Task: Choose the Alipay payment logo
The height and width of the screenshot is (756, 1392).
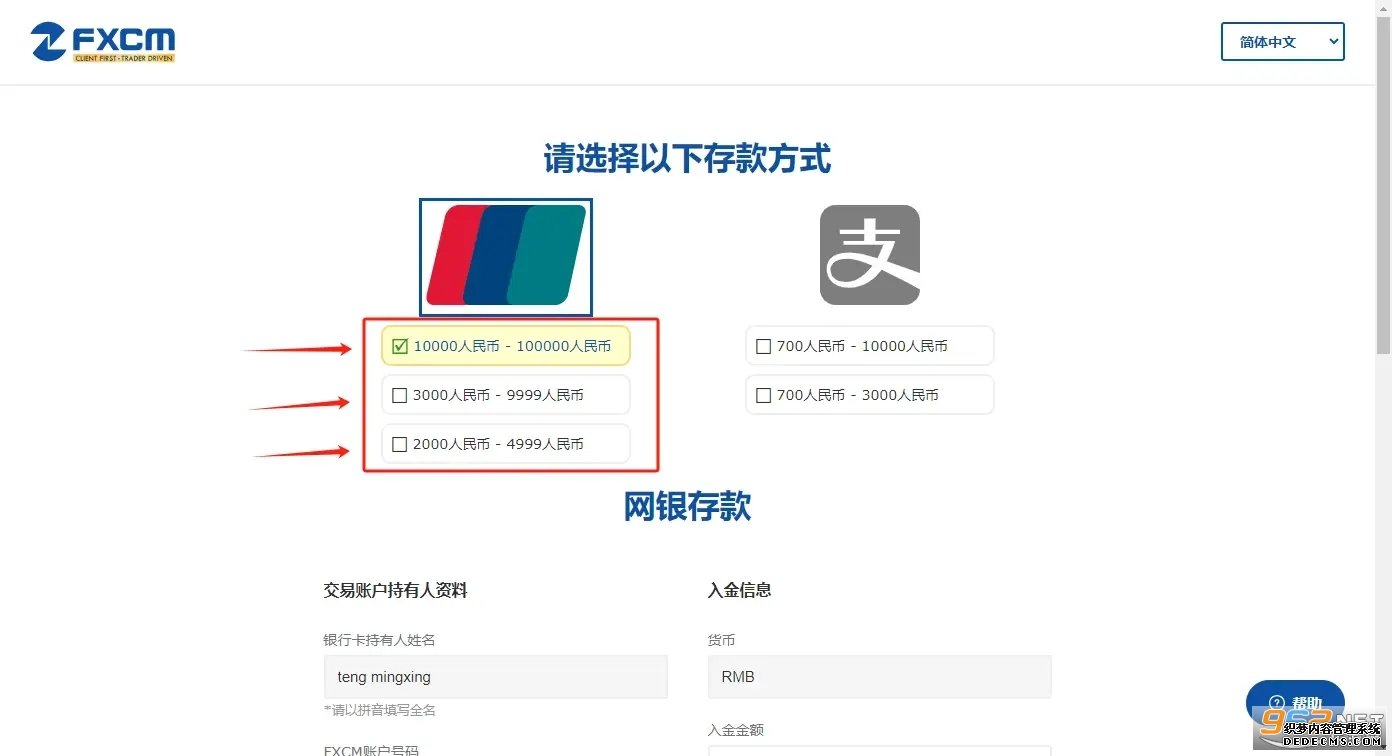Action: coord(869,255)
